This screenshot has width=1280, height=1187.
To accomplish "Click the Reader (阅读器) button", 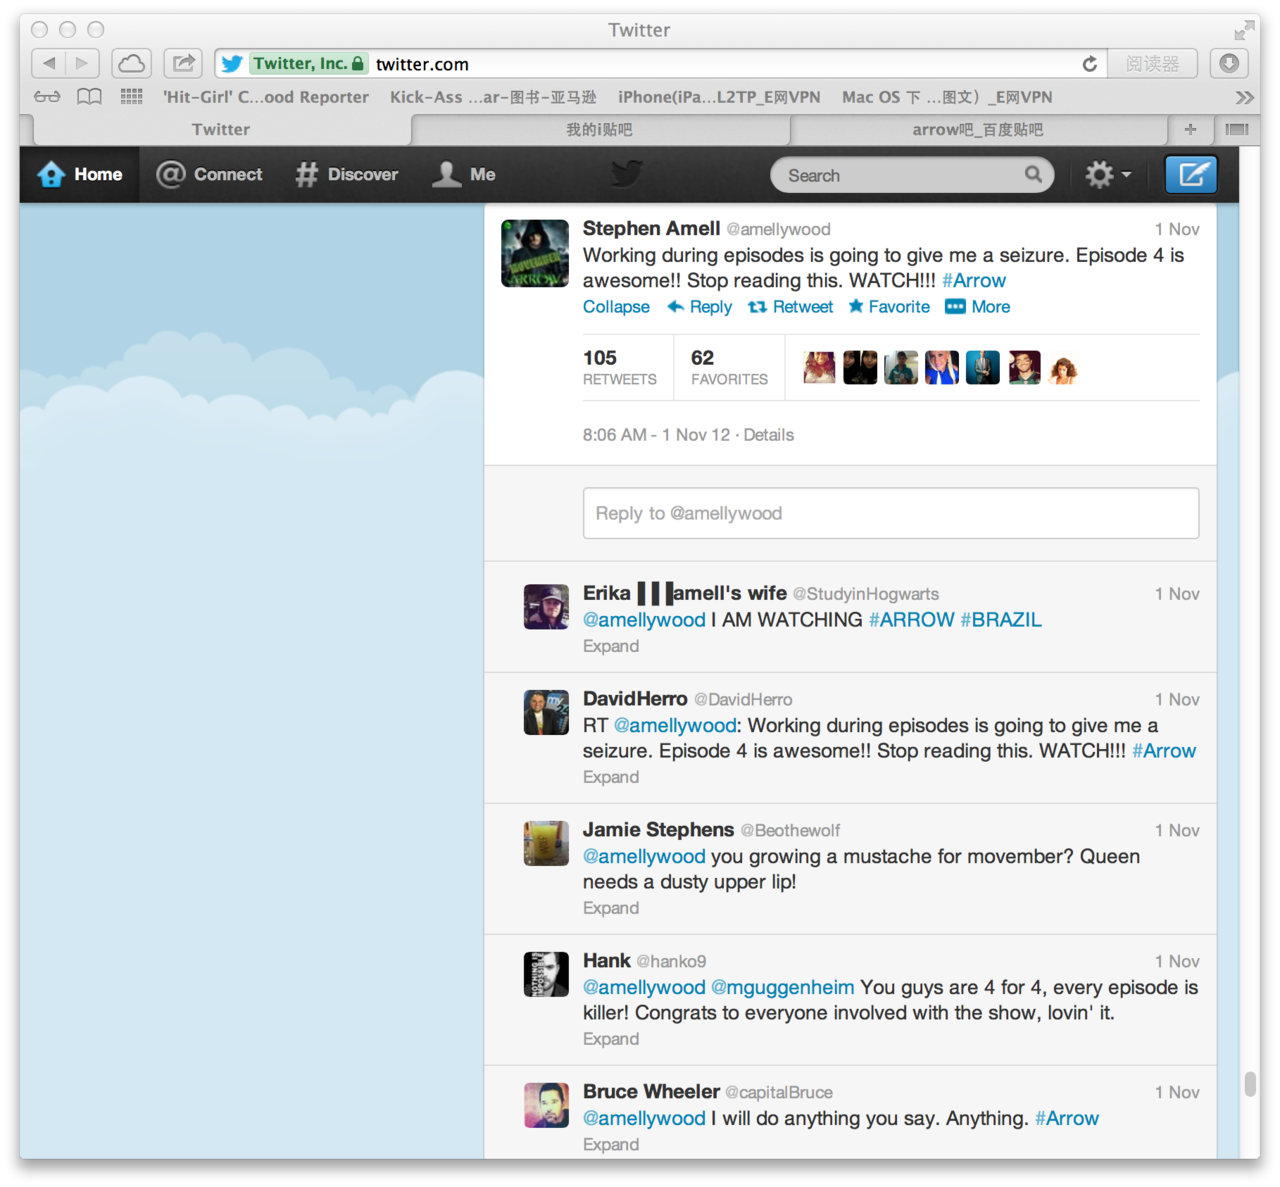I will tap(1153, 64).
